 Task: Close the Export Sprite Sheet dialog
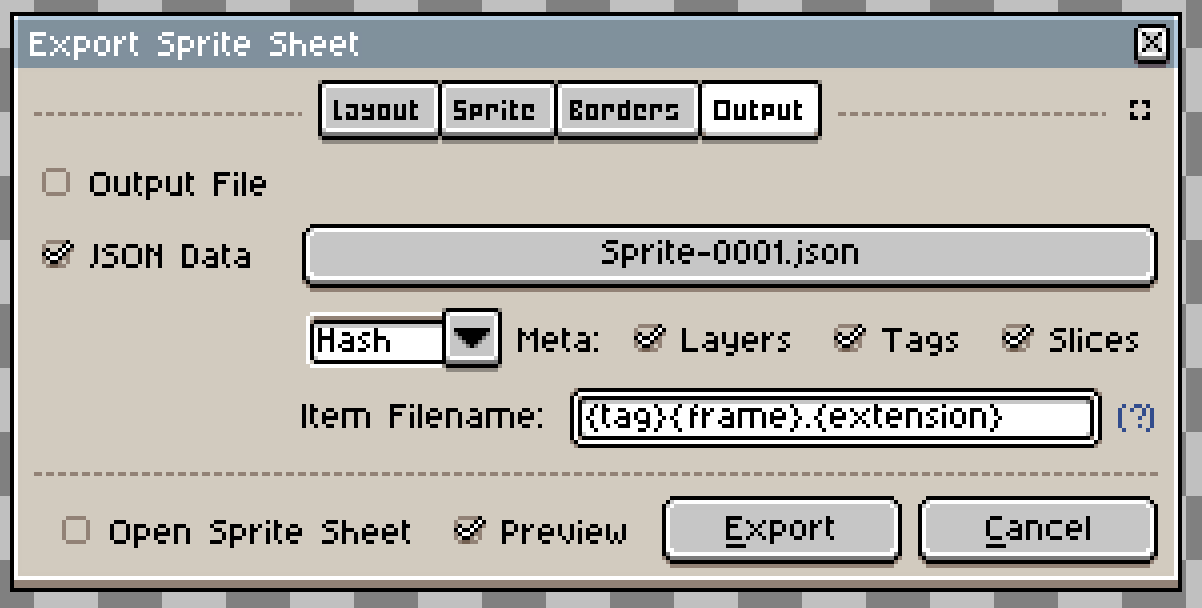click(1152, 43)
